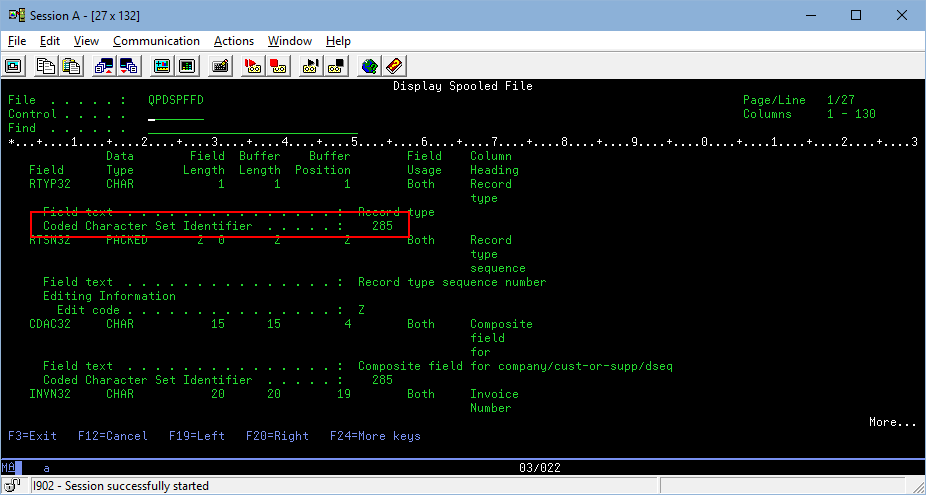Click the F12=Cancel function key
This screenshot has width=926, height=495.
pyautogui.click(x=113, y=436)
